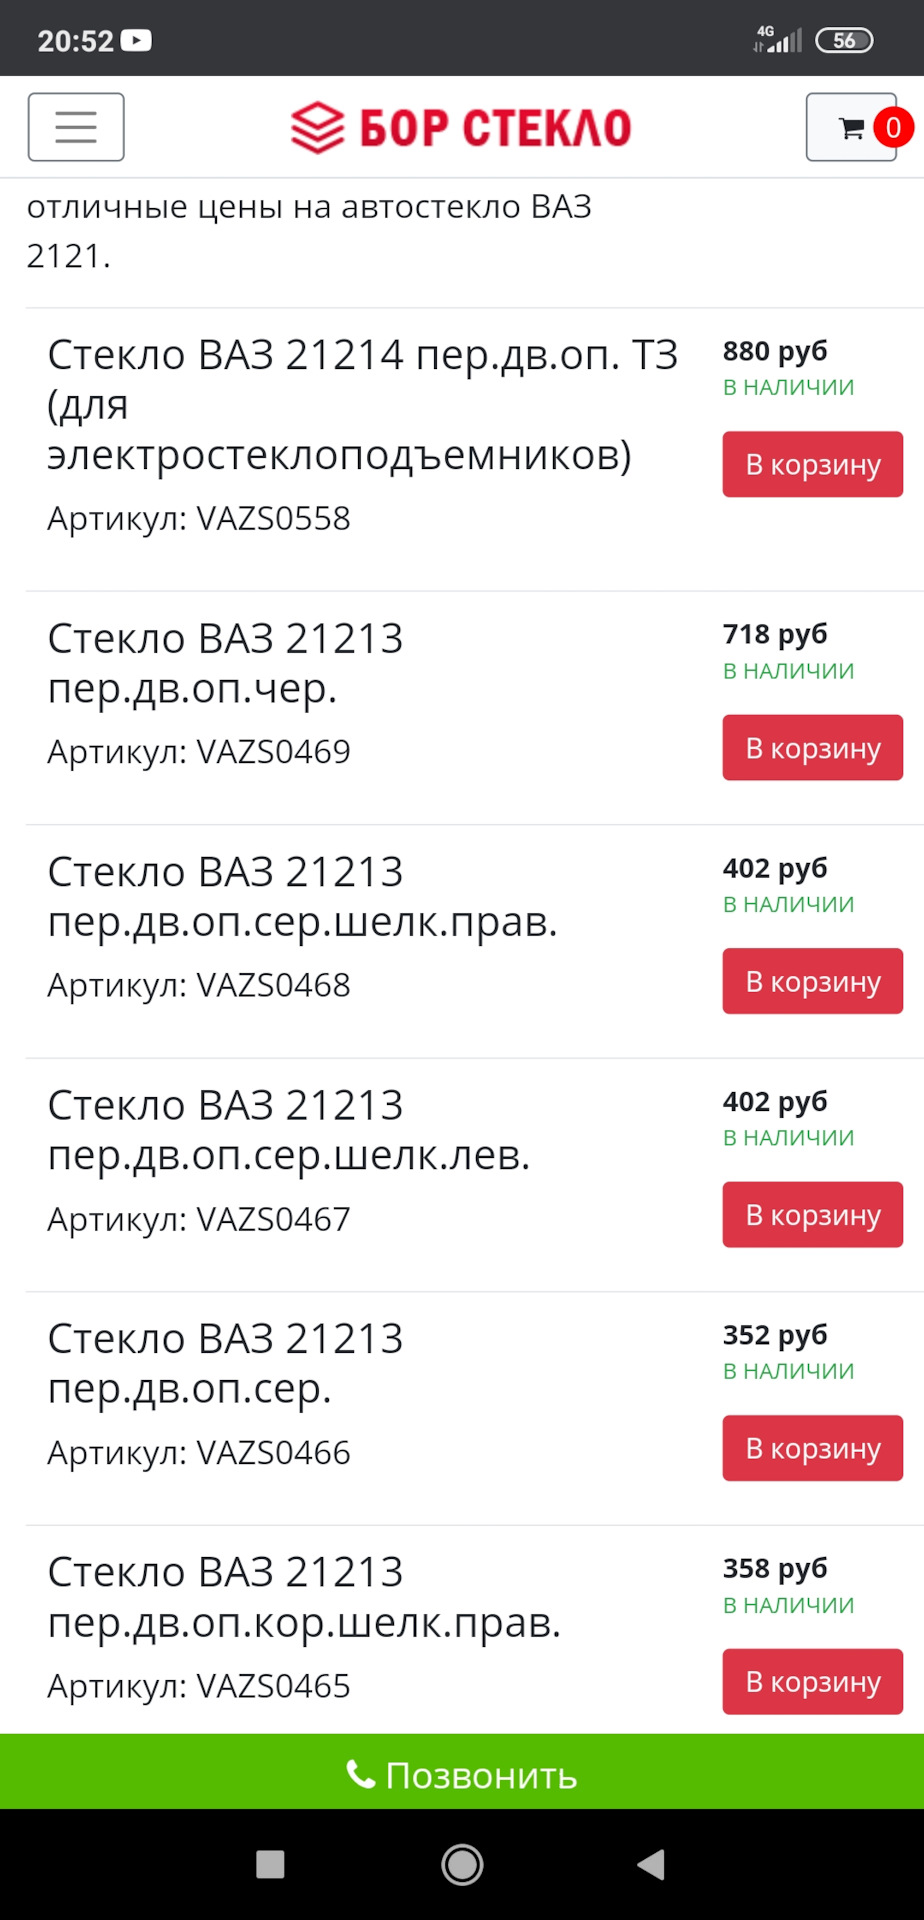Tap YouTube notification icon in status bar
This screenshot has width=924, height=1920.
pyautogui.click(x=136, y=41)
